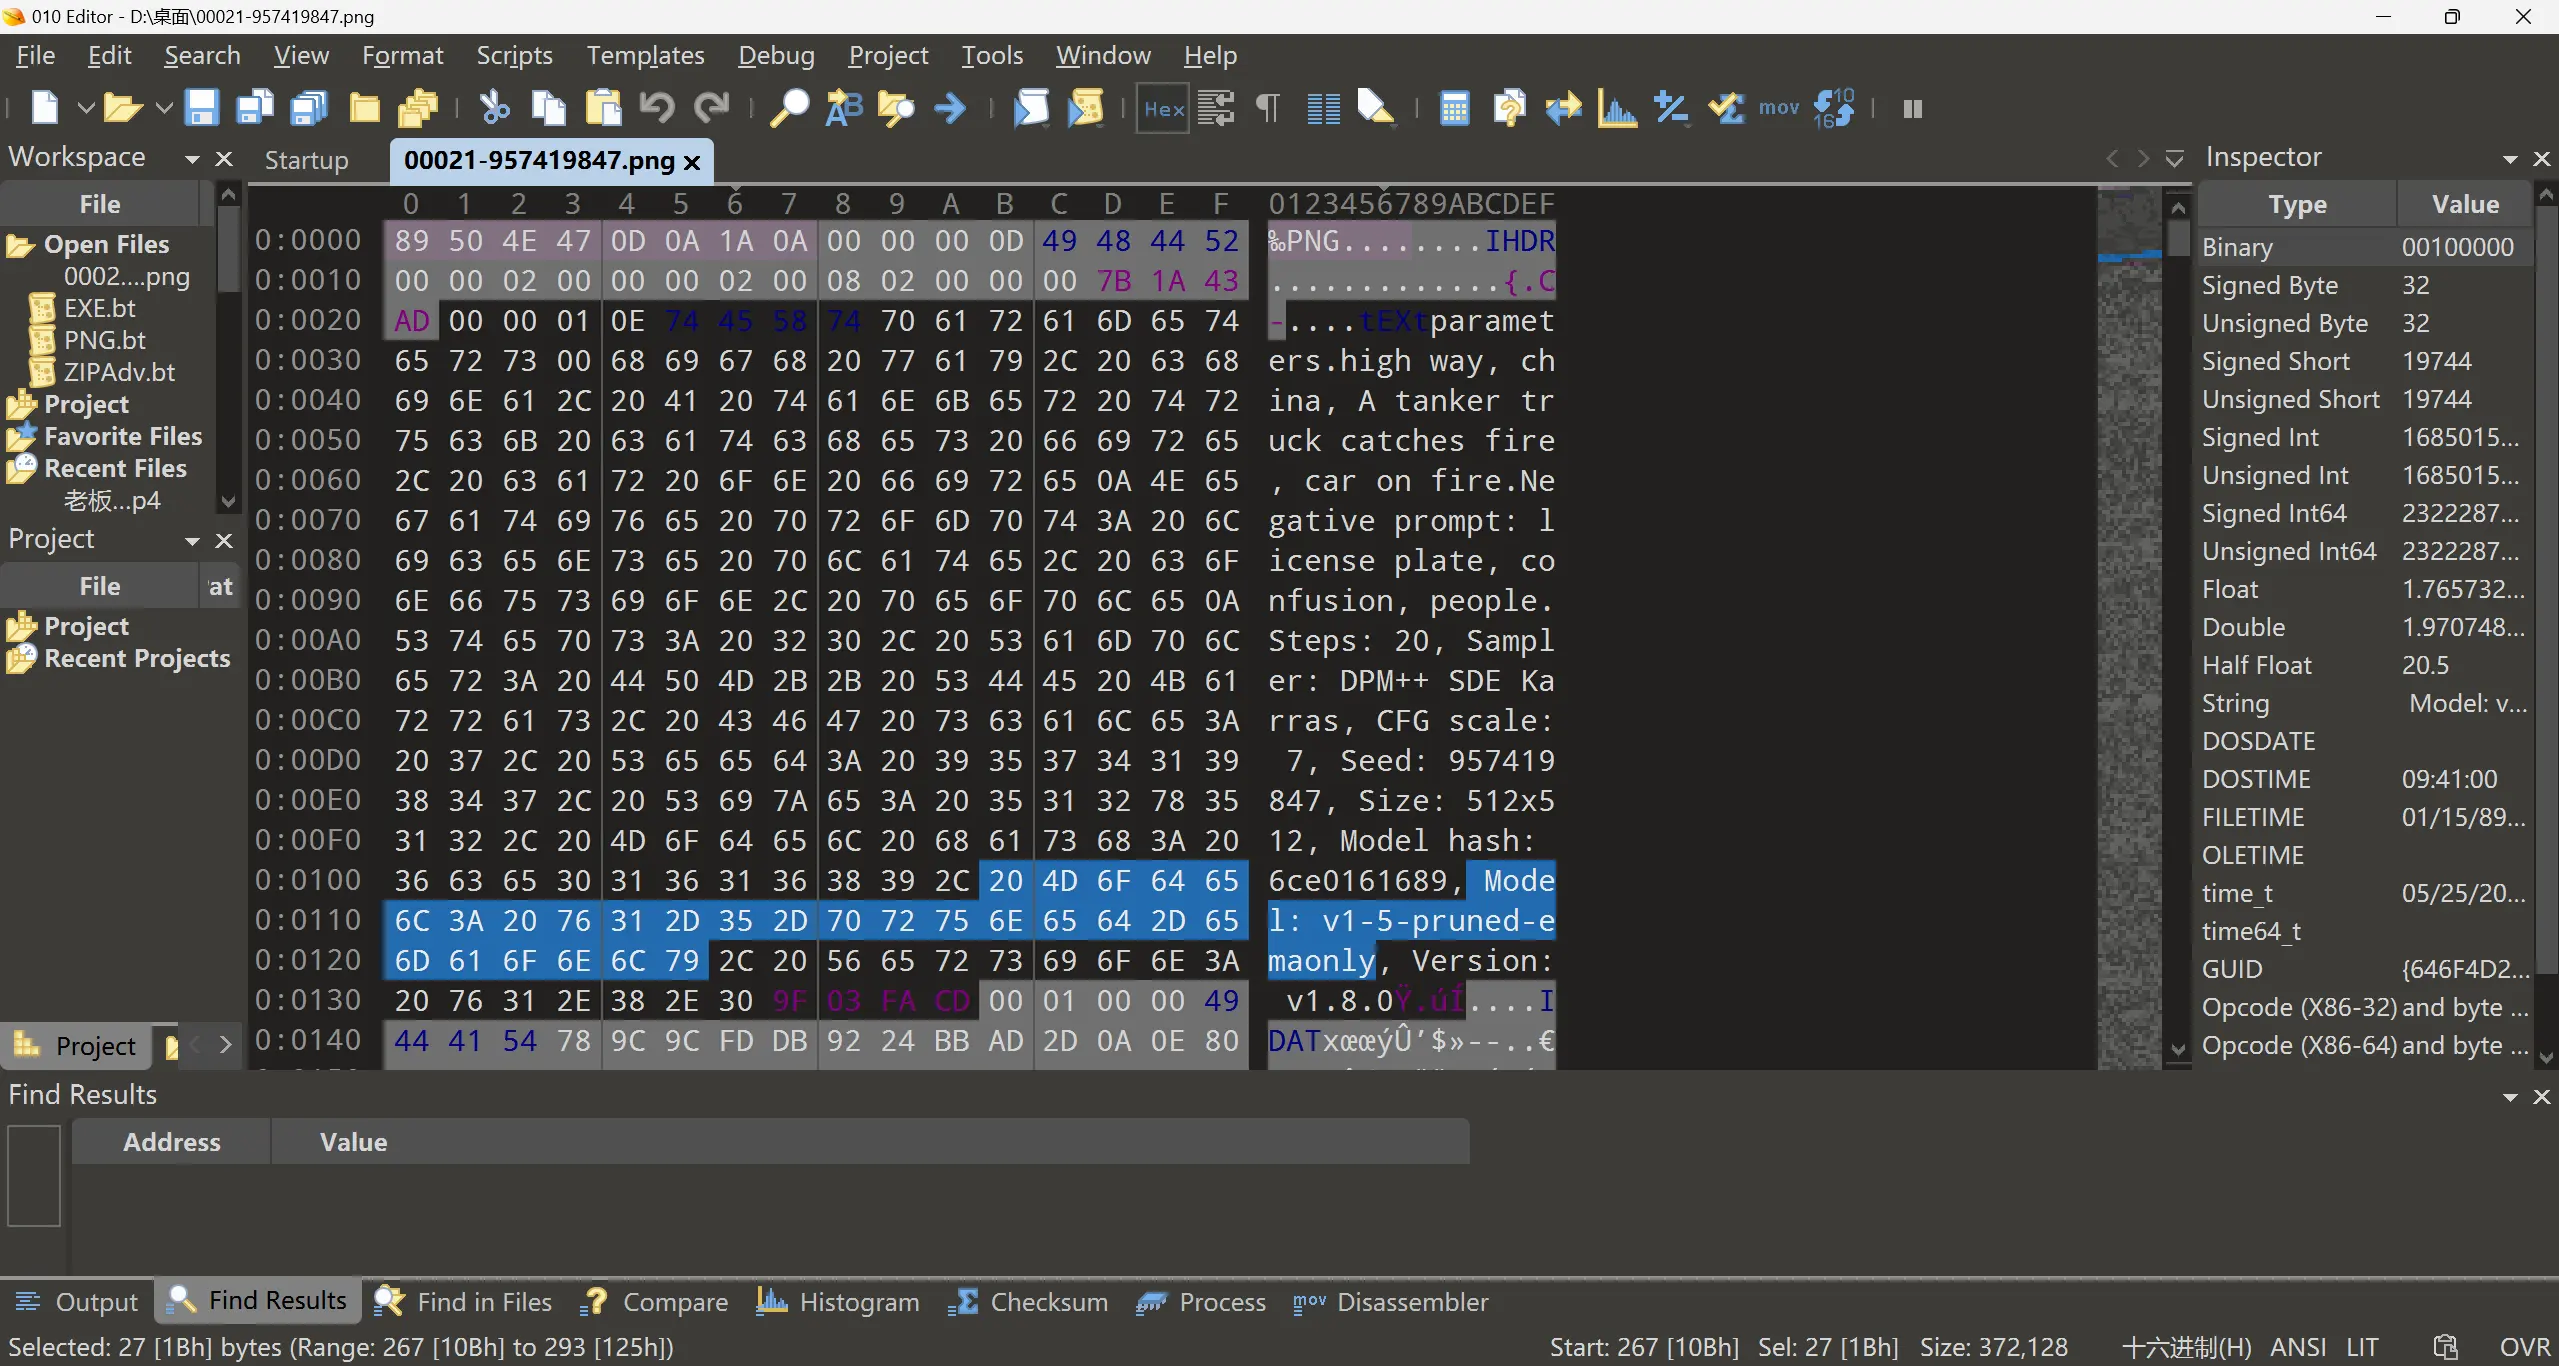Toggle show whitespace pilcrow icon
Screen dimensions: 2559x1366
click(1268, 108)
